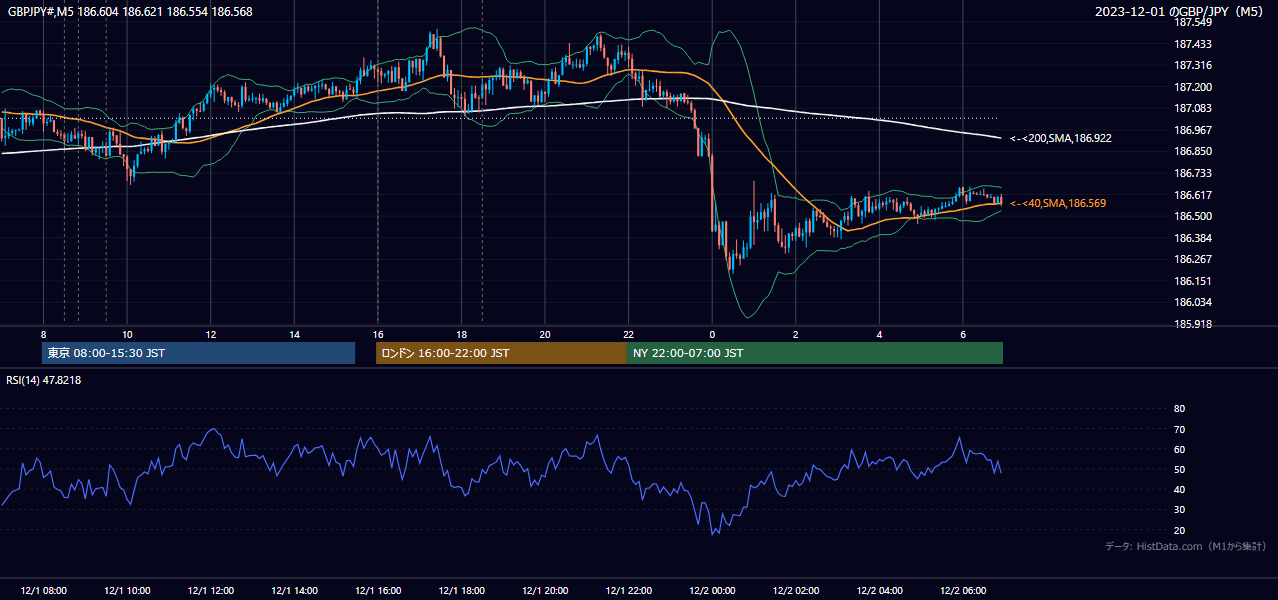
Task: Click hour label 16 under the price chart
Action: coord(378,334)
